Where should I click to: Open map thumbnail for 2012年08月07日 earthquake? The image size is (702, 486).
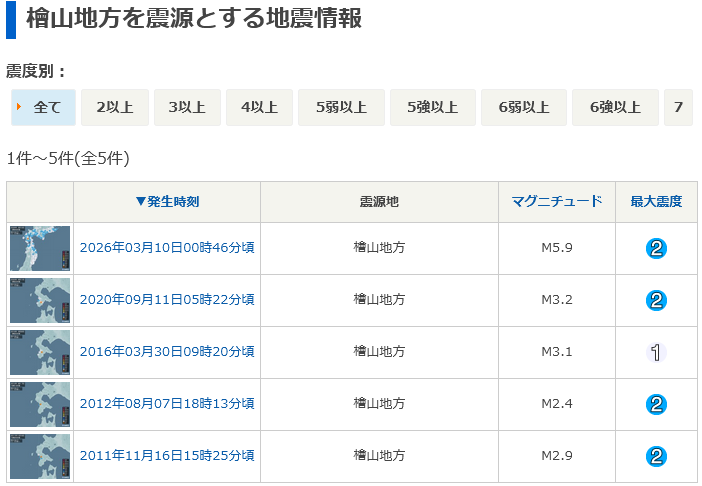pos(40,404)
